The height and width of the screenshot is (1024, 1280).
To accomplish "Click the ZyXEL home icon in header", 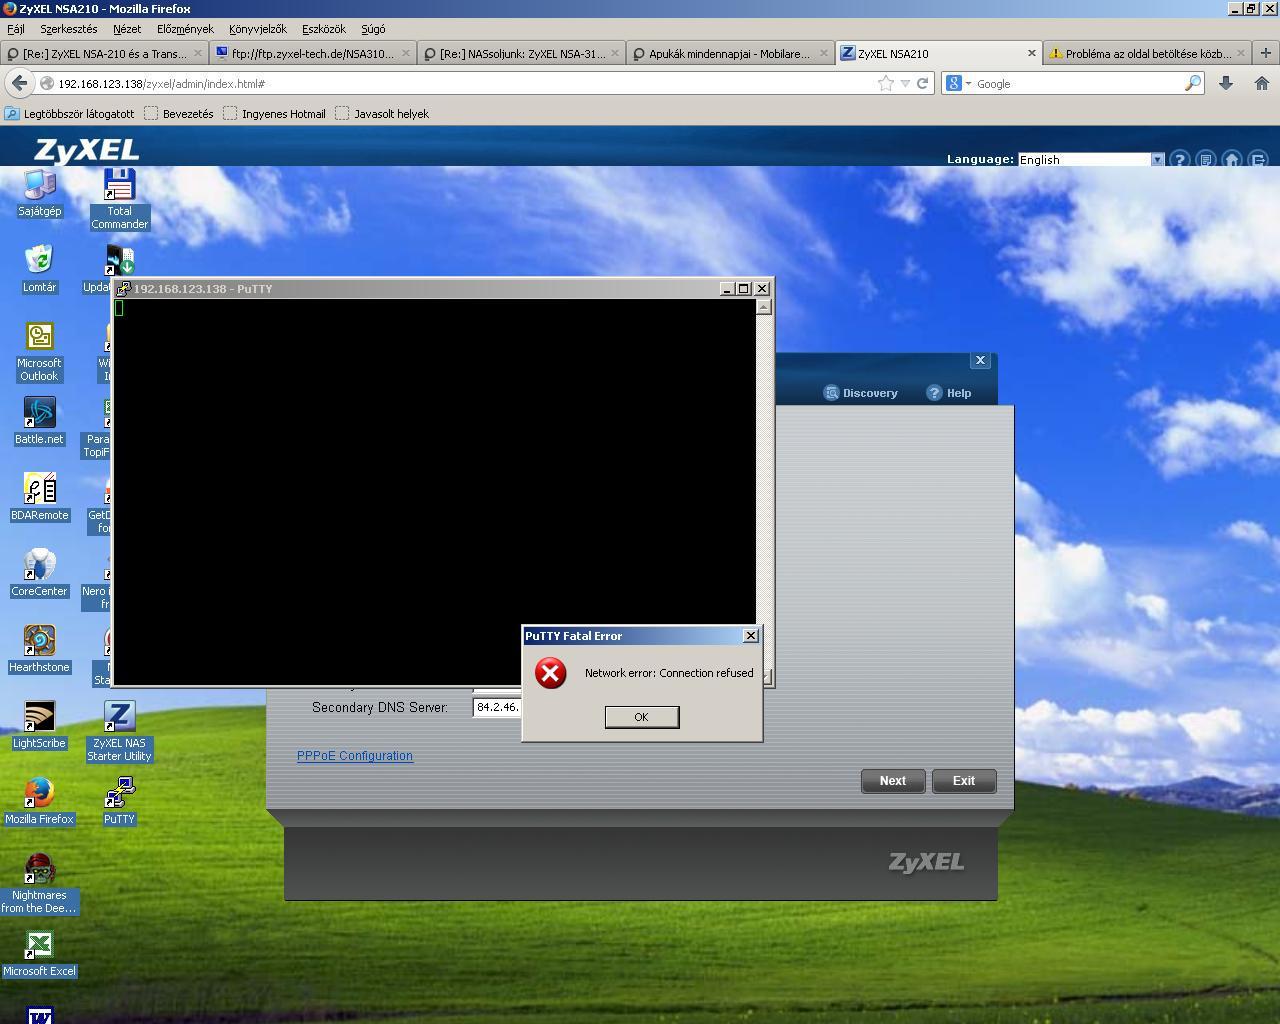I will coord(1232,159).
